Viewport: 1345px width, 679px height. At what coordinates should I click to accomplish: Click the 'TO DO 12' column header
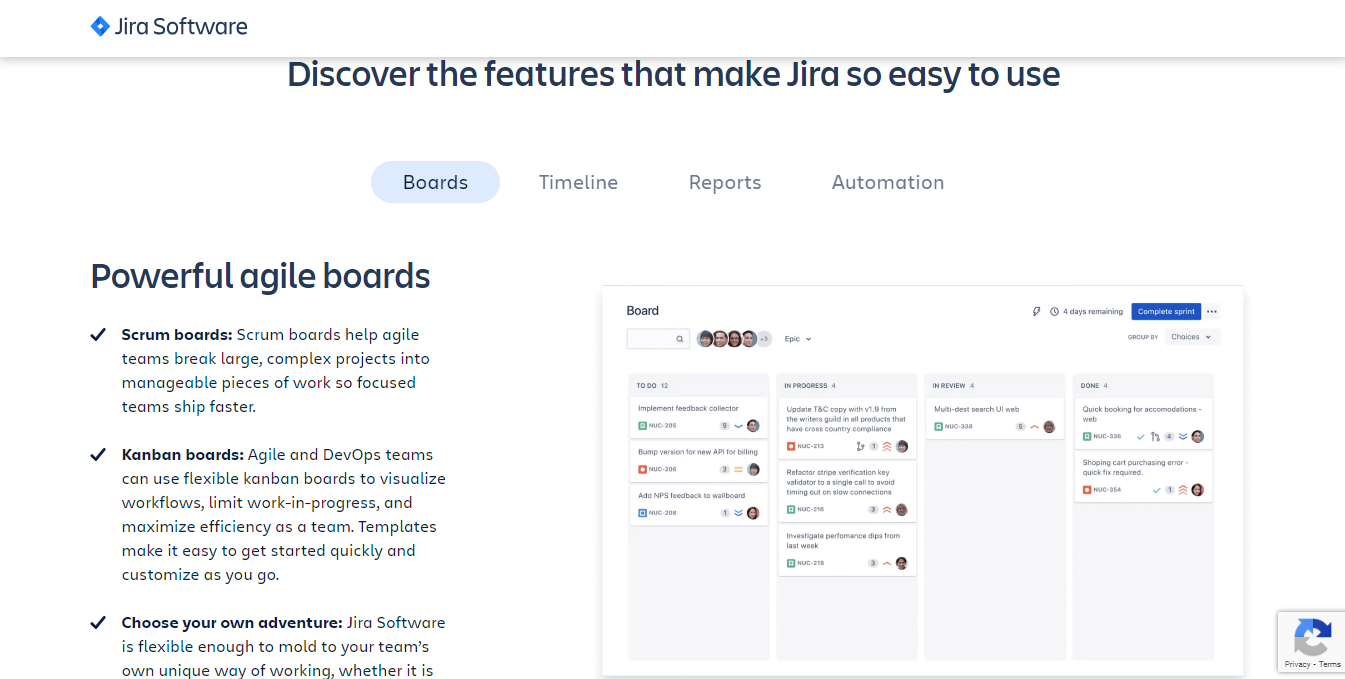(652, 385)
